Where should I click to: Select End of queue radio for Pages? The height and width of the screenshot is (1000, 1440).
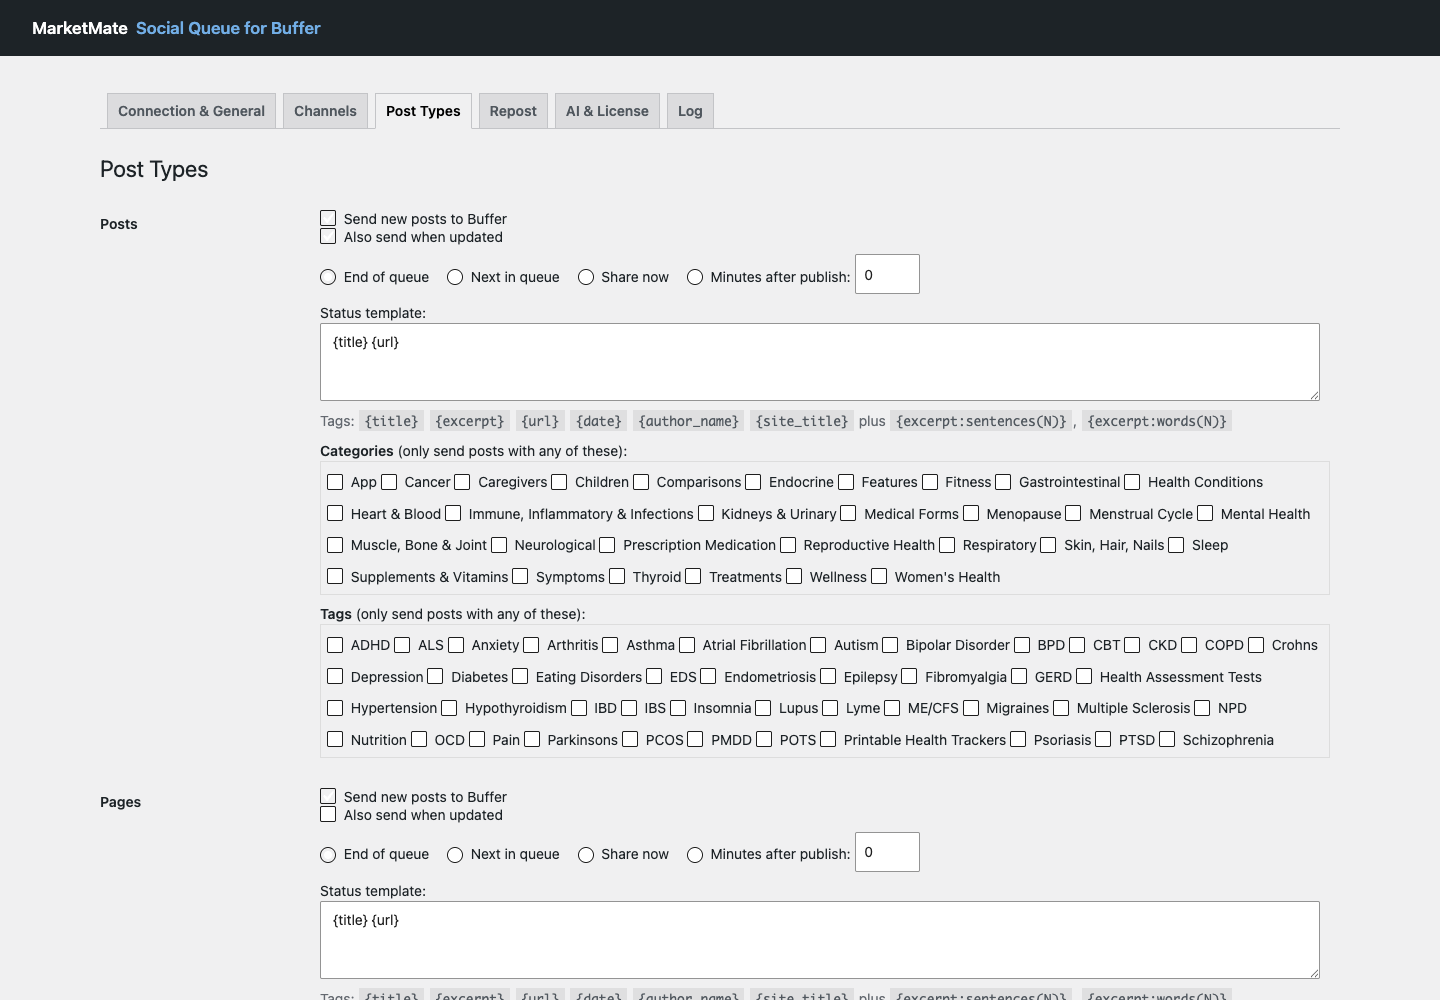[x=328, y=855]
